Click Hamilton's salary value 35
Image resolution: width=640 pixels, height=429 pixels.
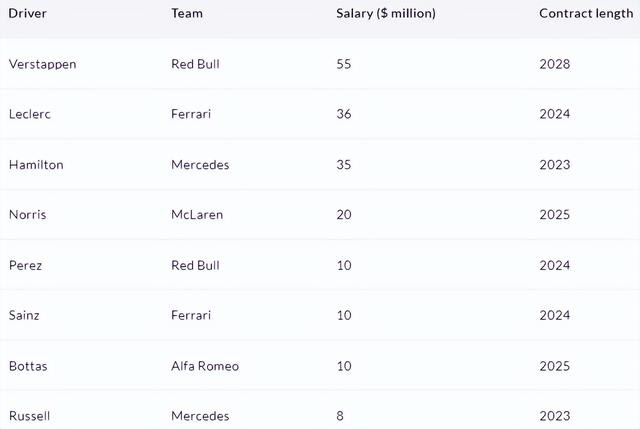345,165
